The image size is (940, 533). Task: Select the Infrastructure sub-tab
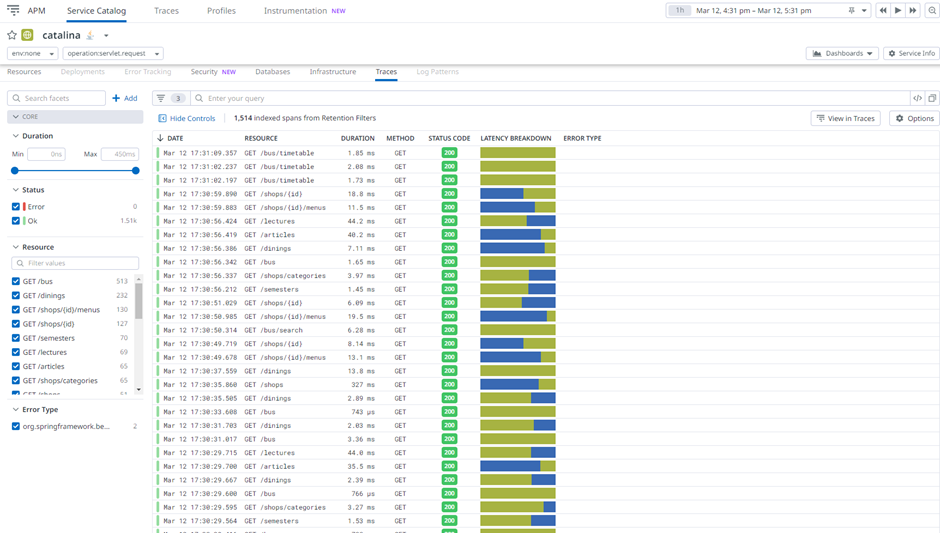point(333,71)
